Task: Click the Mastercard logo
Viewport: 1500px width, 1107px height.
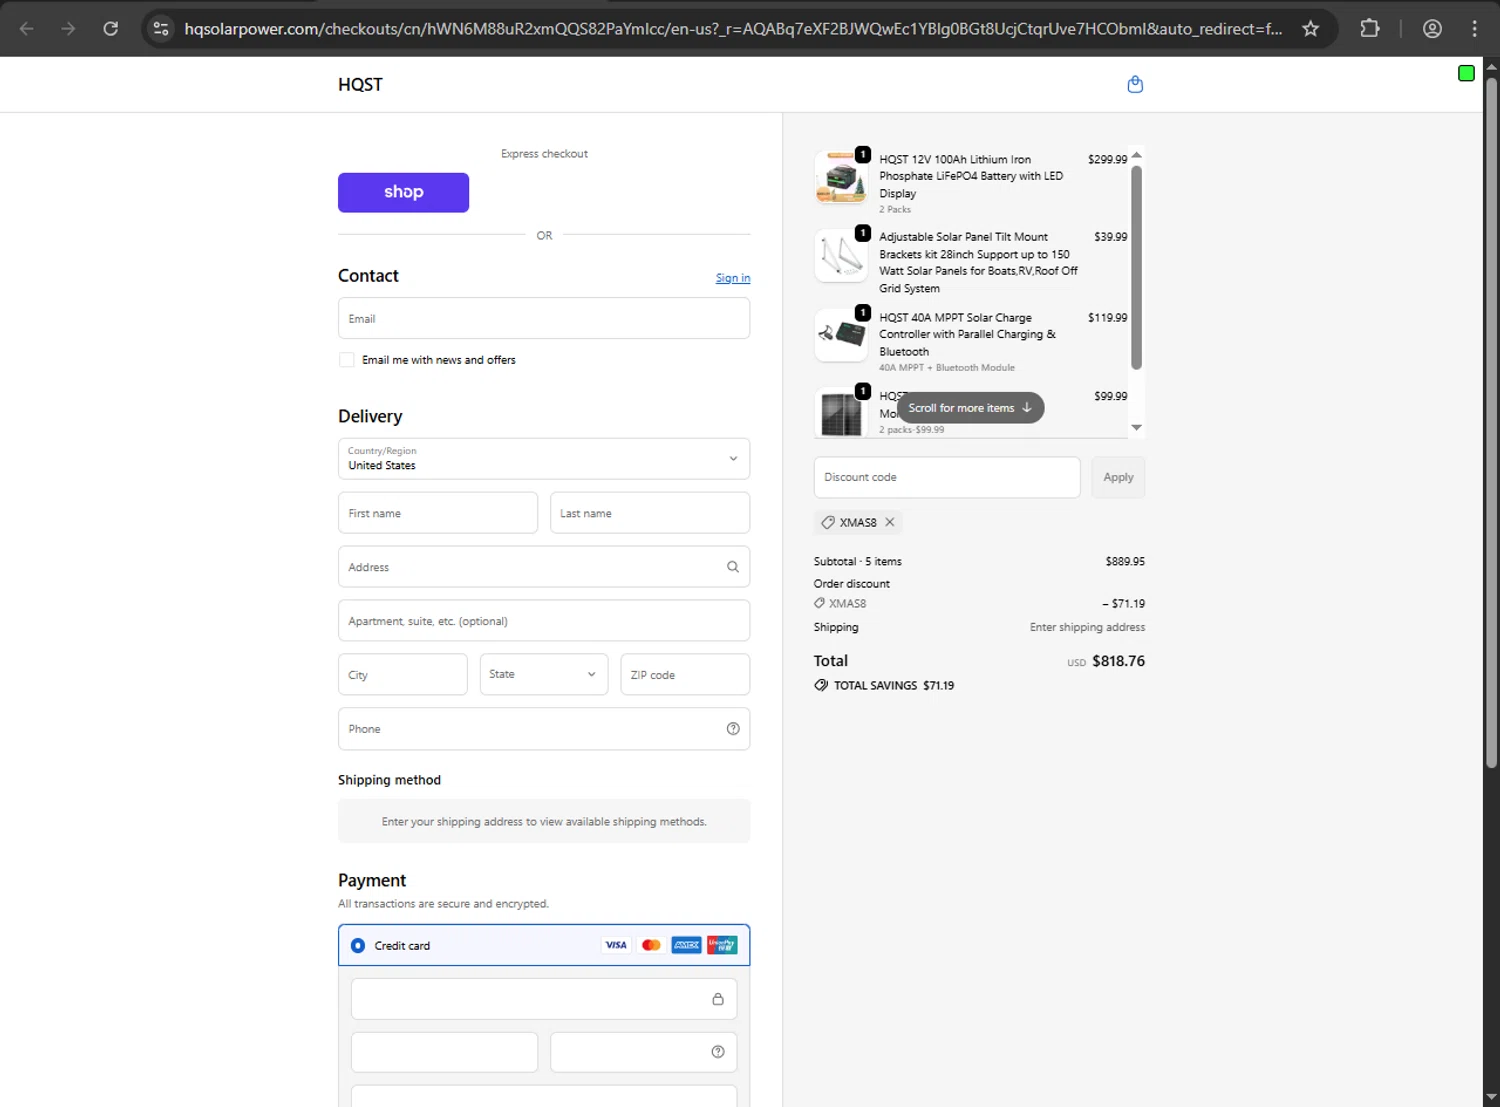Action: 651,945
